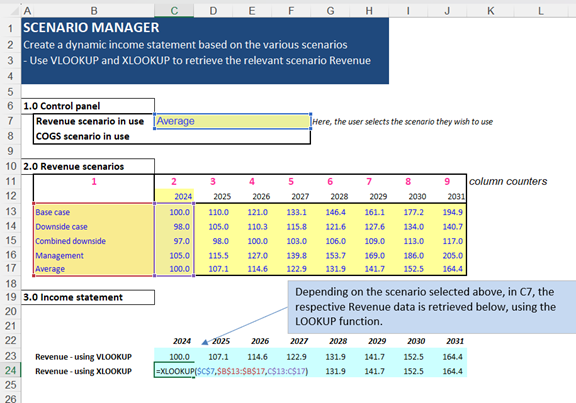The width and height of the screenshot is (576, 403).
Task: Click the XLOOKUP formula cell being edited
Action: coord(232,371)
